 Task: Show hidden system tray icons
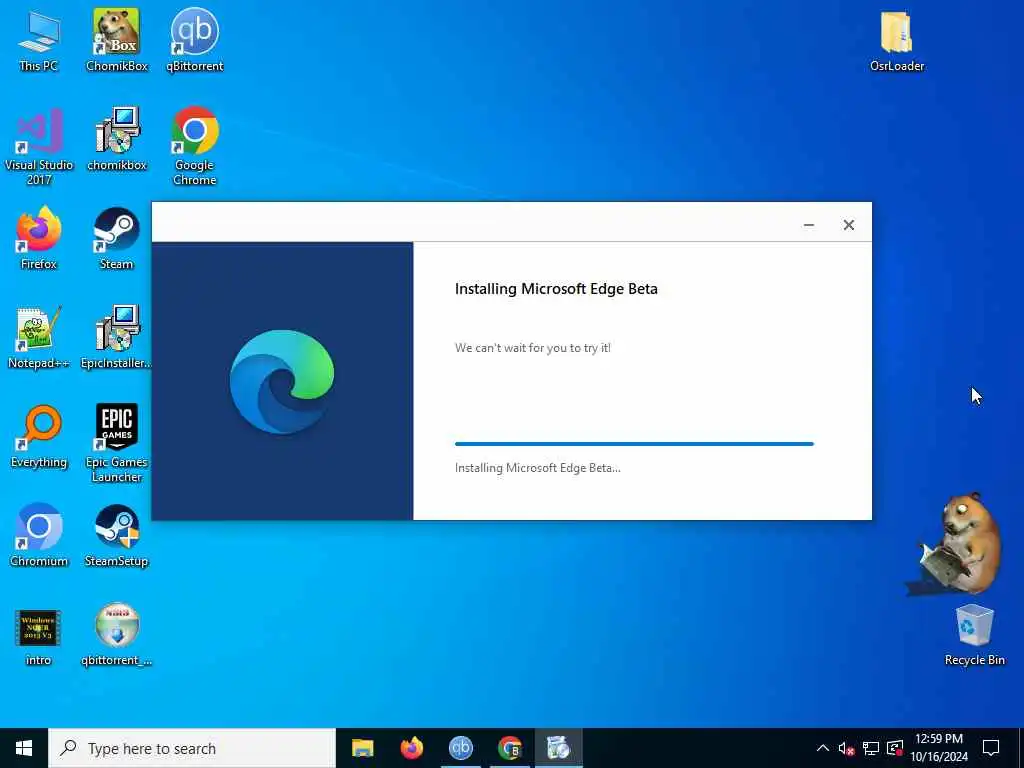coord(823,748)
